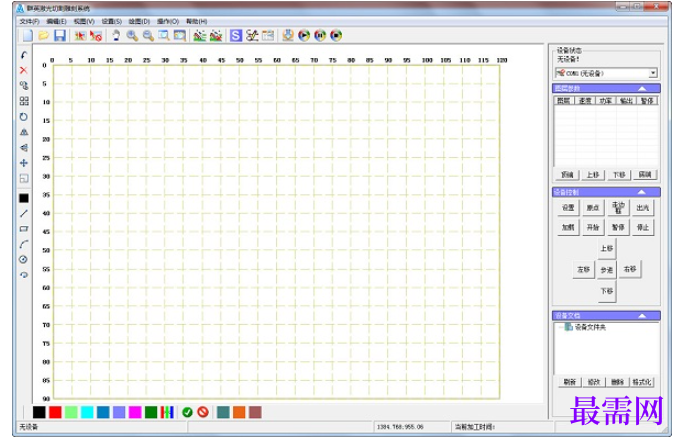This screenshot has height=442, width=682.
Task: Click the undo arrow in the left toolbar
Action: tap(24, 55)
